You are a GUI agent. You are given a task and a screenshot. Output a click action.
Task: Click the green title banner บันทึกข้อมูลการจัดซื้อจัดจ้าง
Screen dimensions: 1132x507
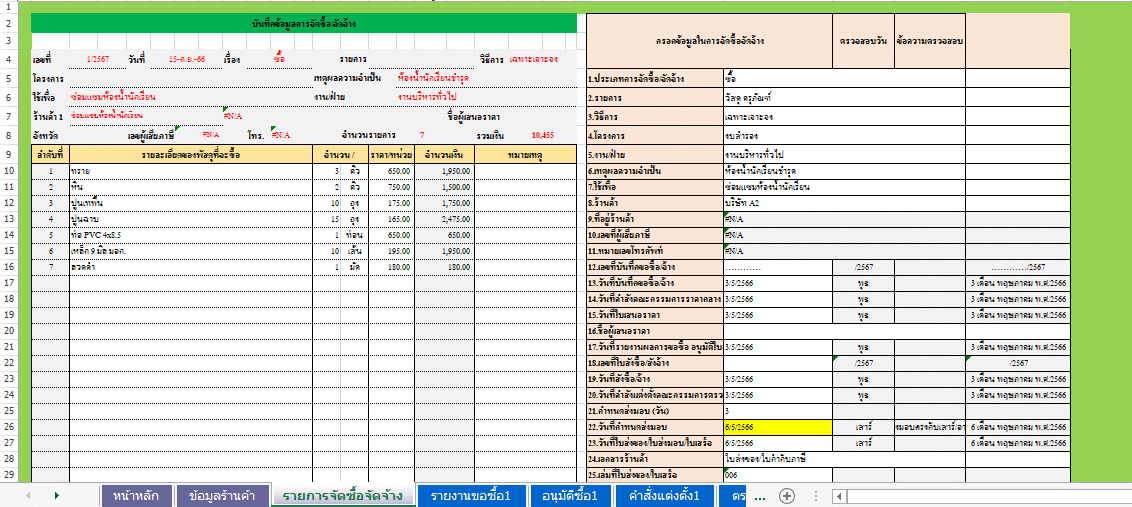pyautogui.click(x=303, y=24)
